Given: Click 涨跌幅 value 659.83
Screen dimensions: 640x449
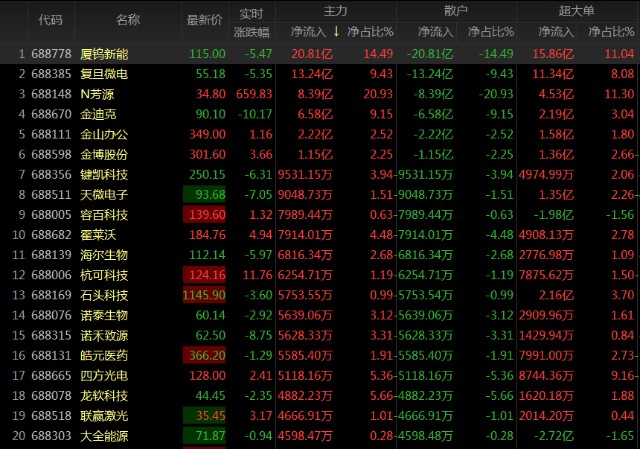Looking at the screenshot, I should click(x=254, y=94).
